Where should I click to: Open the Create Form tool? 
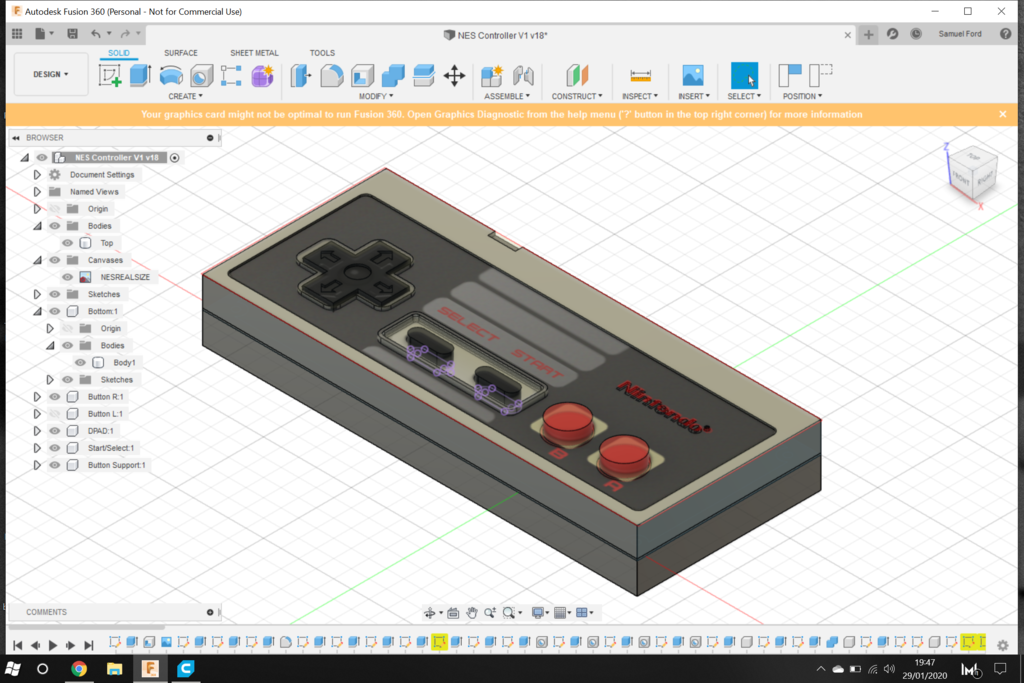point(263,76)
